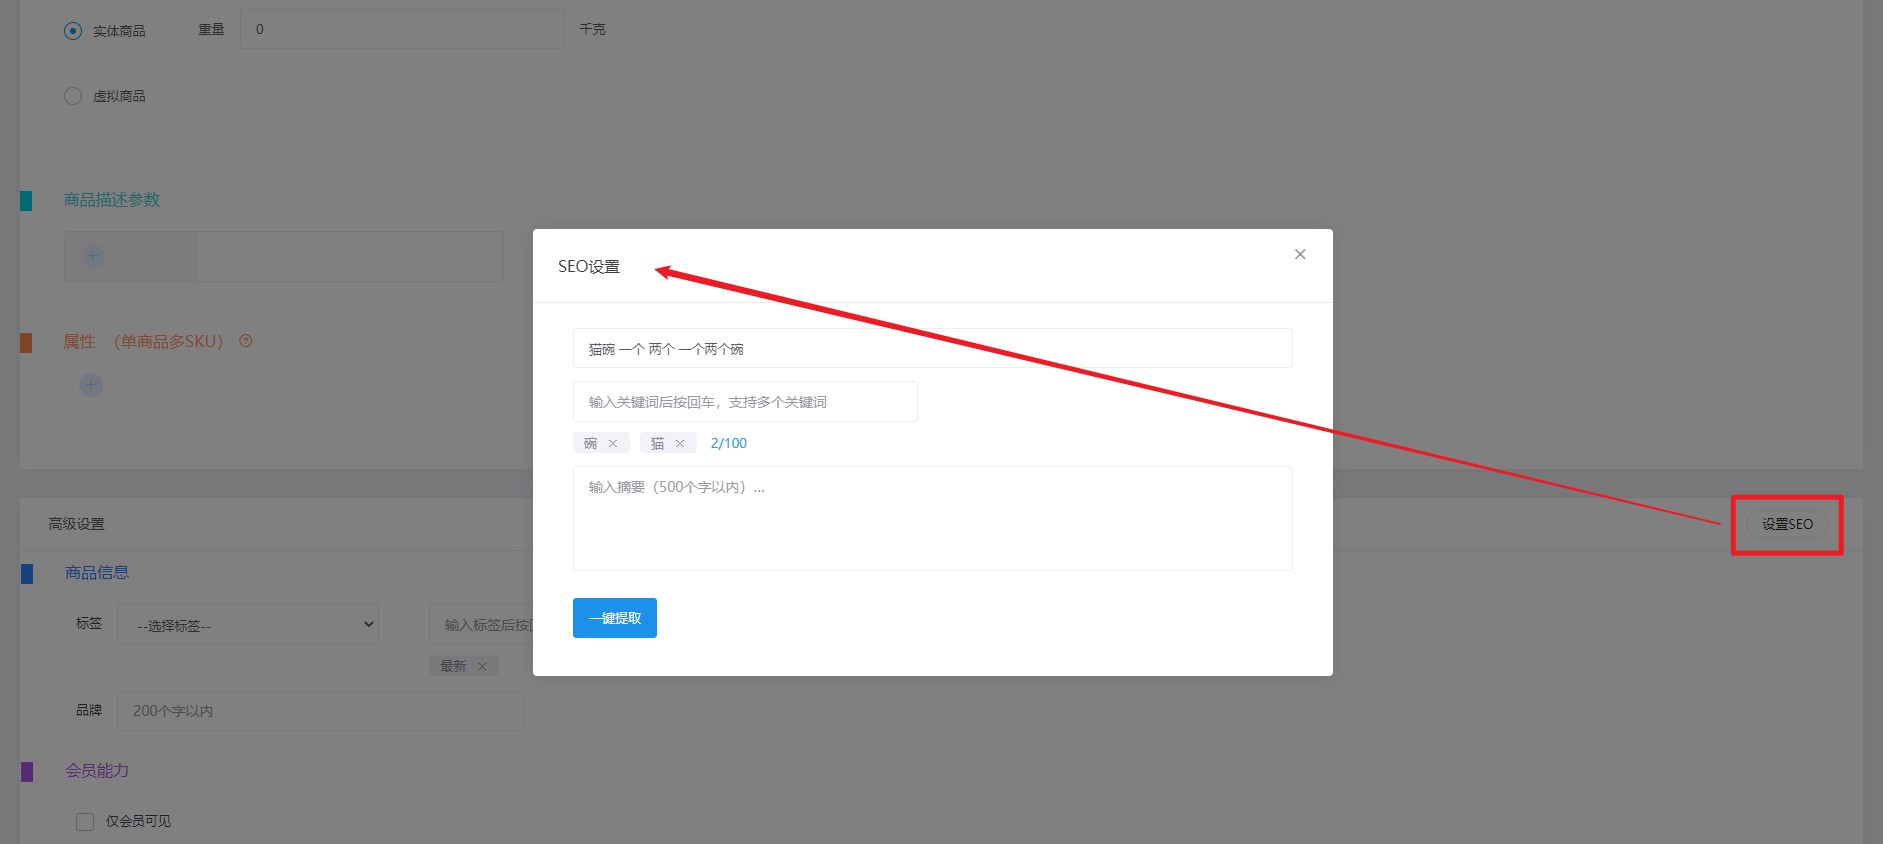Click the SEO设置 dialog title
Image resolution: width=1883 pixels, height=844 pixels.
pyautogui.click(x=589, y=266)
